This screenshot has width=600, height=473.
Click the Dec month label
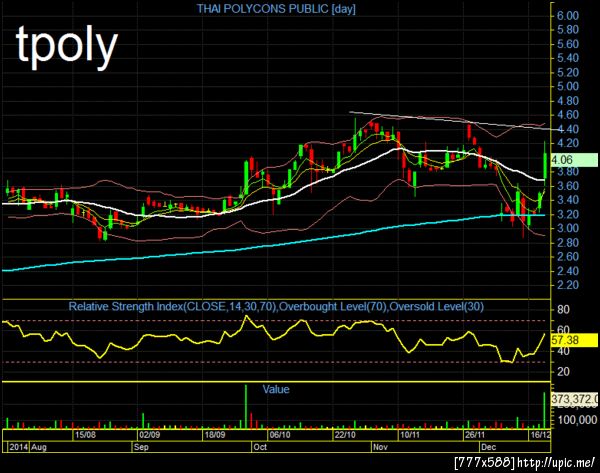[489, 447]
